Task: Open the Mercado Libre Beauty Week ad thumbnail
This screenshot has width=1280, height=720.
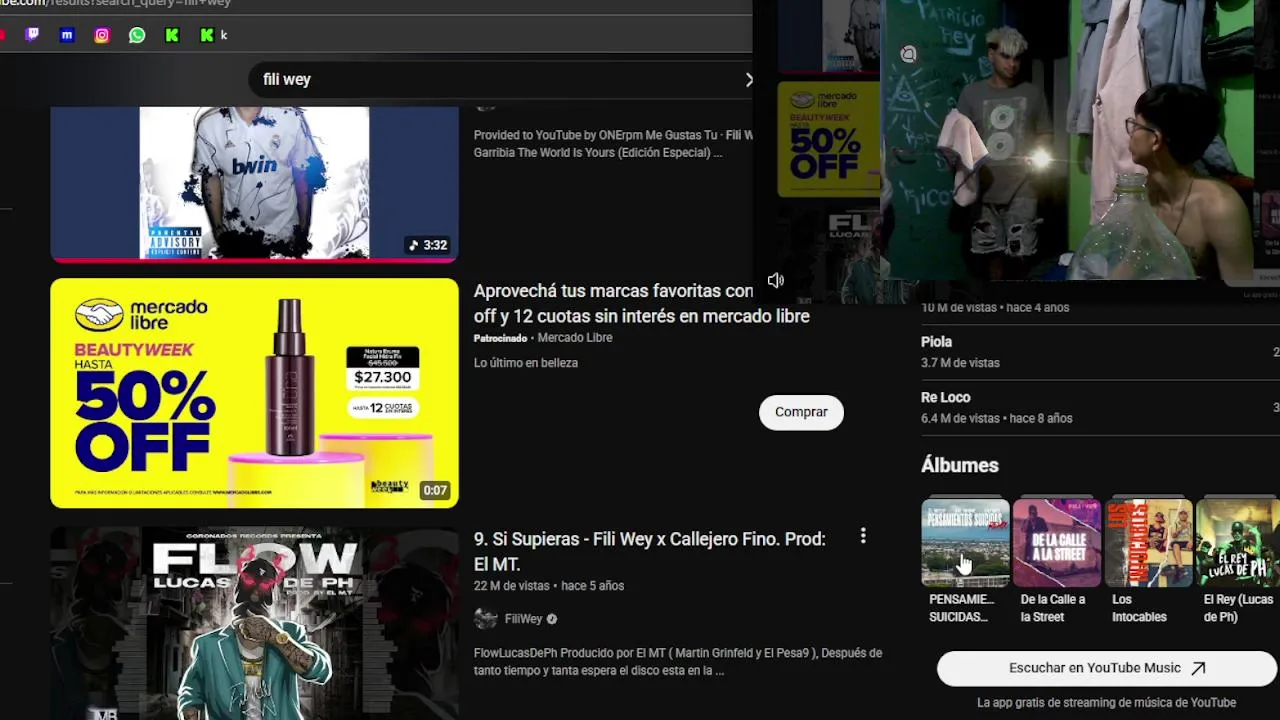Action: click(254, 393)
